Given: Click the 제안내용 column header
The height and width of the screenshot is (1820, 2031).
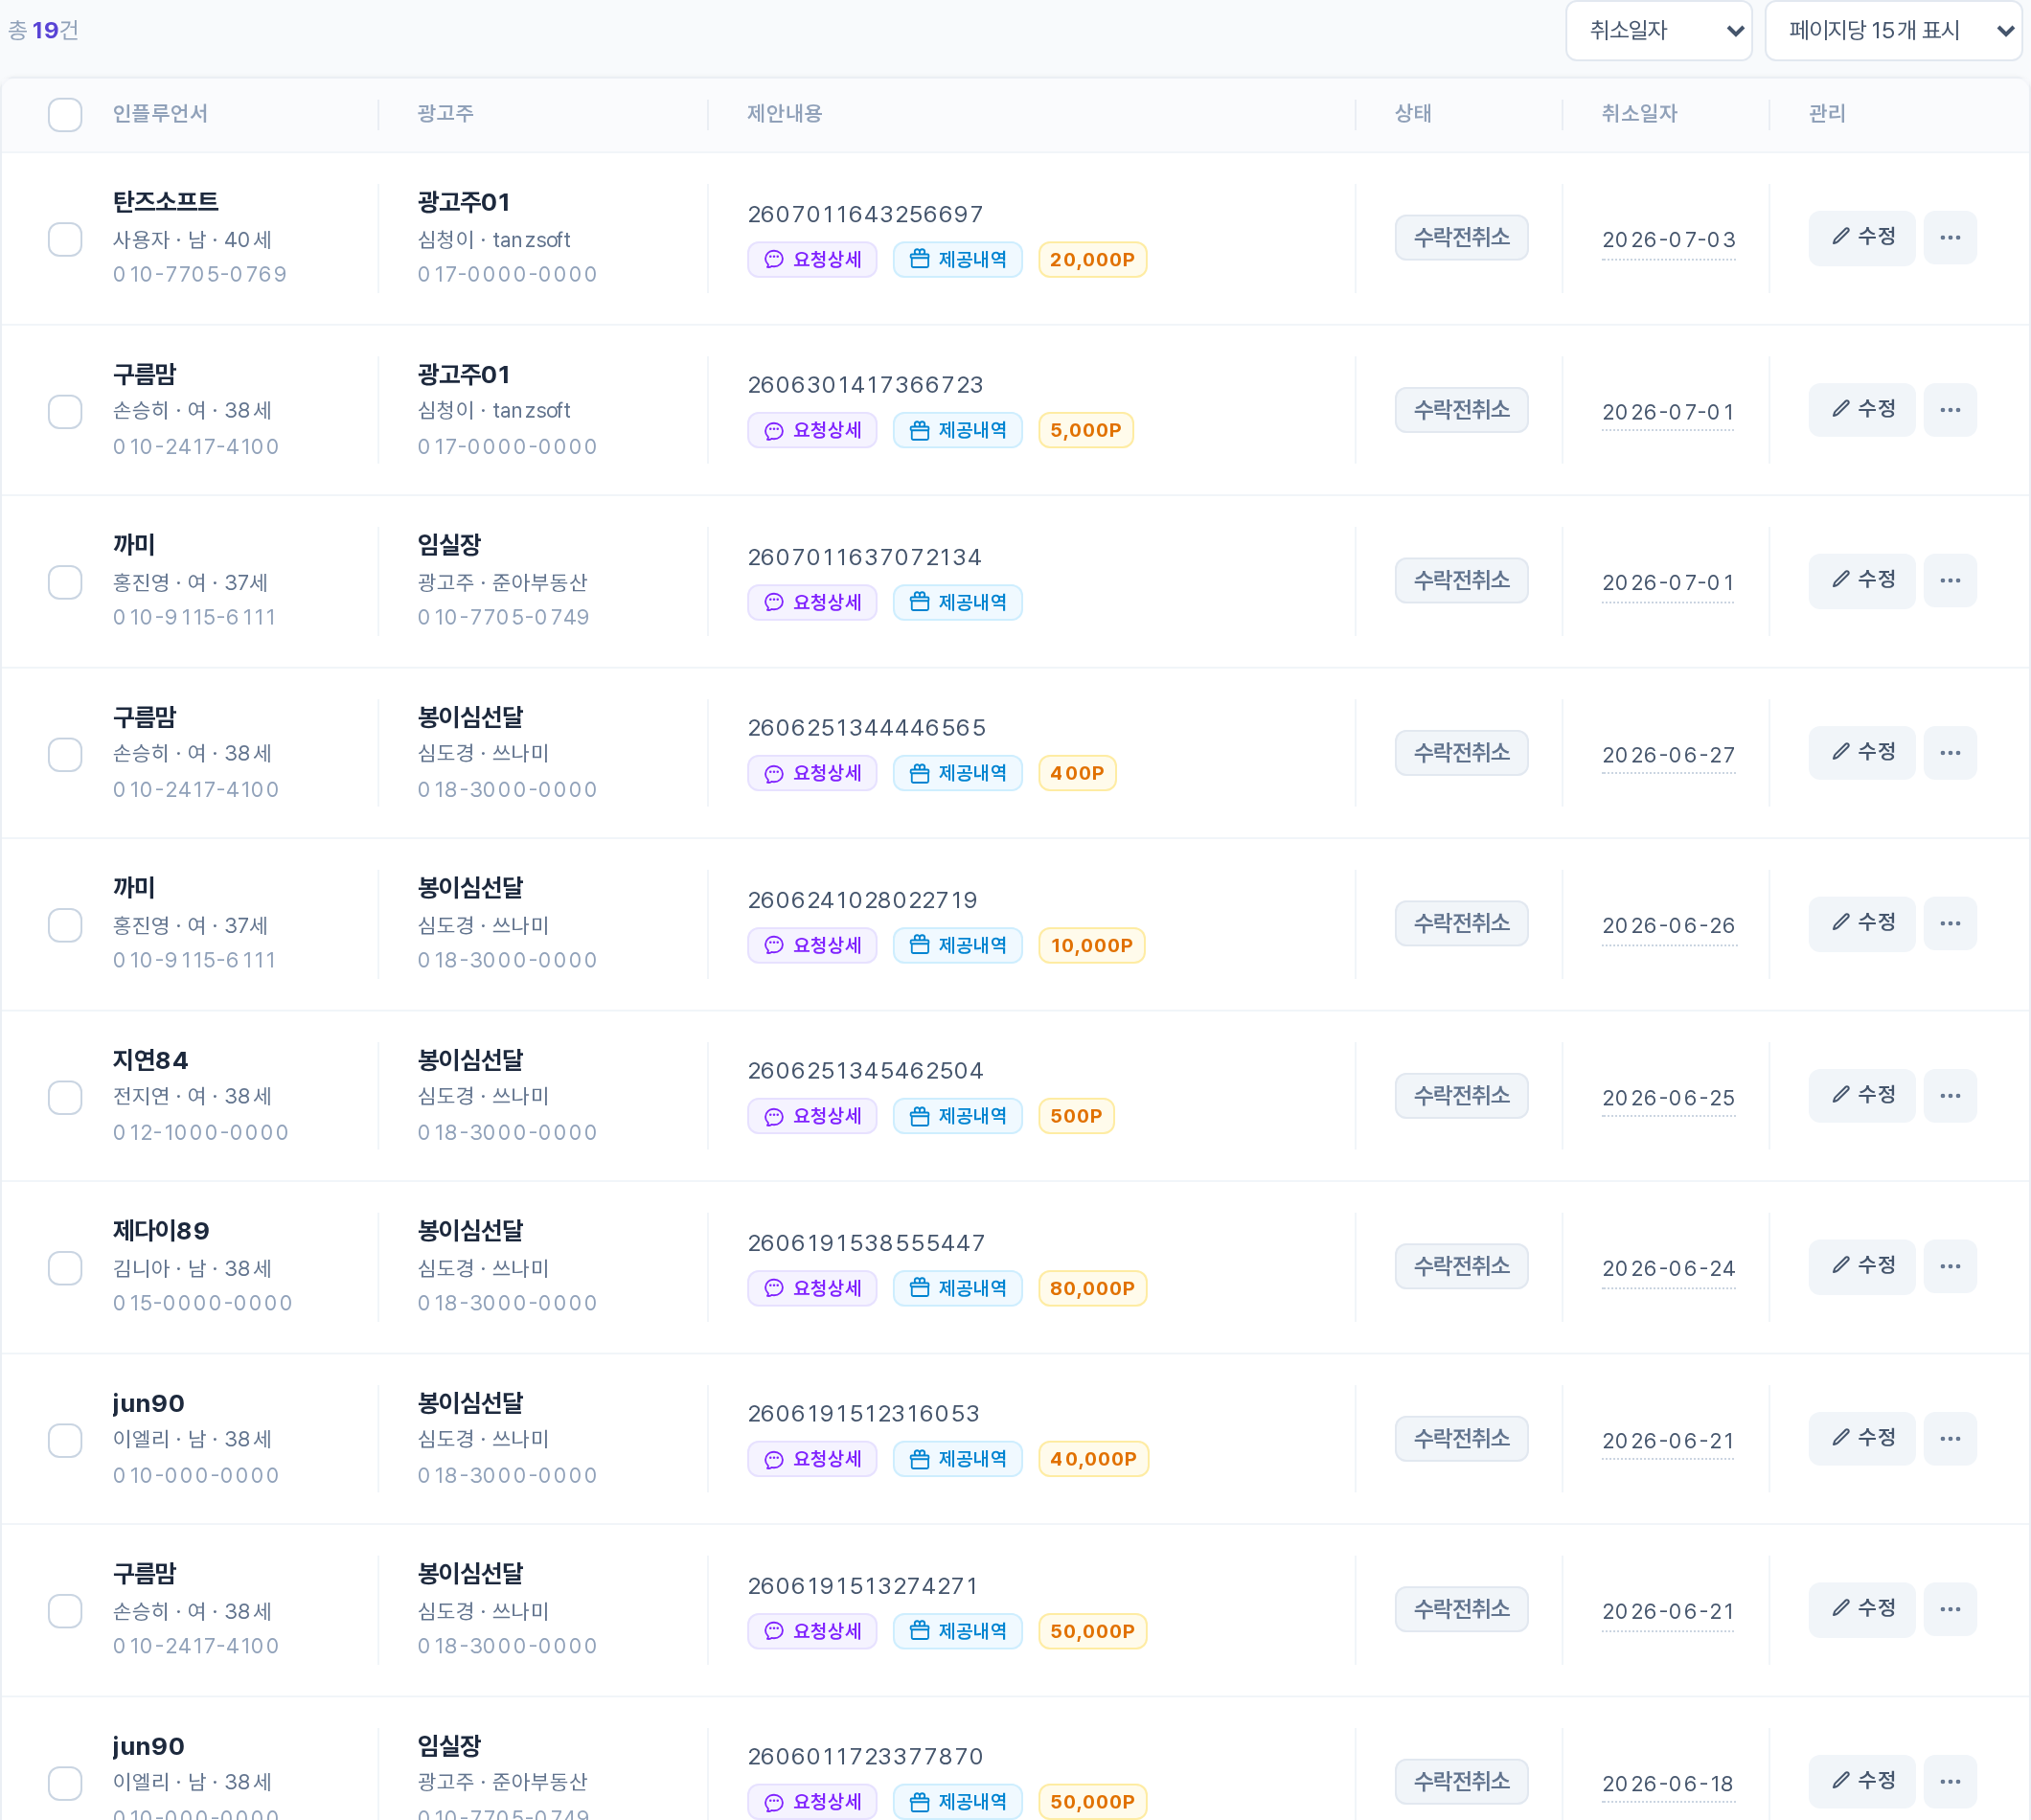Looking at the screenshot, I should coord(784,114).
